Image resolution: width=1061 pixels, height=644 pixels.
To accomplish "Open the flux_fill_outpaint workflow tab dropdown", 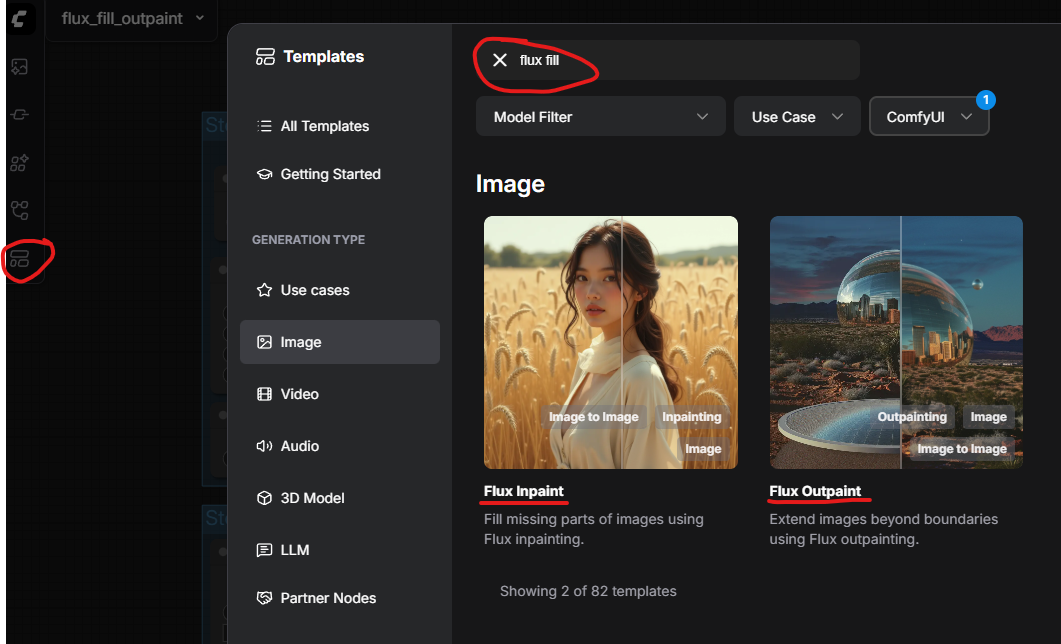I will pos(200,18).
